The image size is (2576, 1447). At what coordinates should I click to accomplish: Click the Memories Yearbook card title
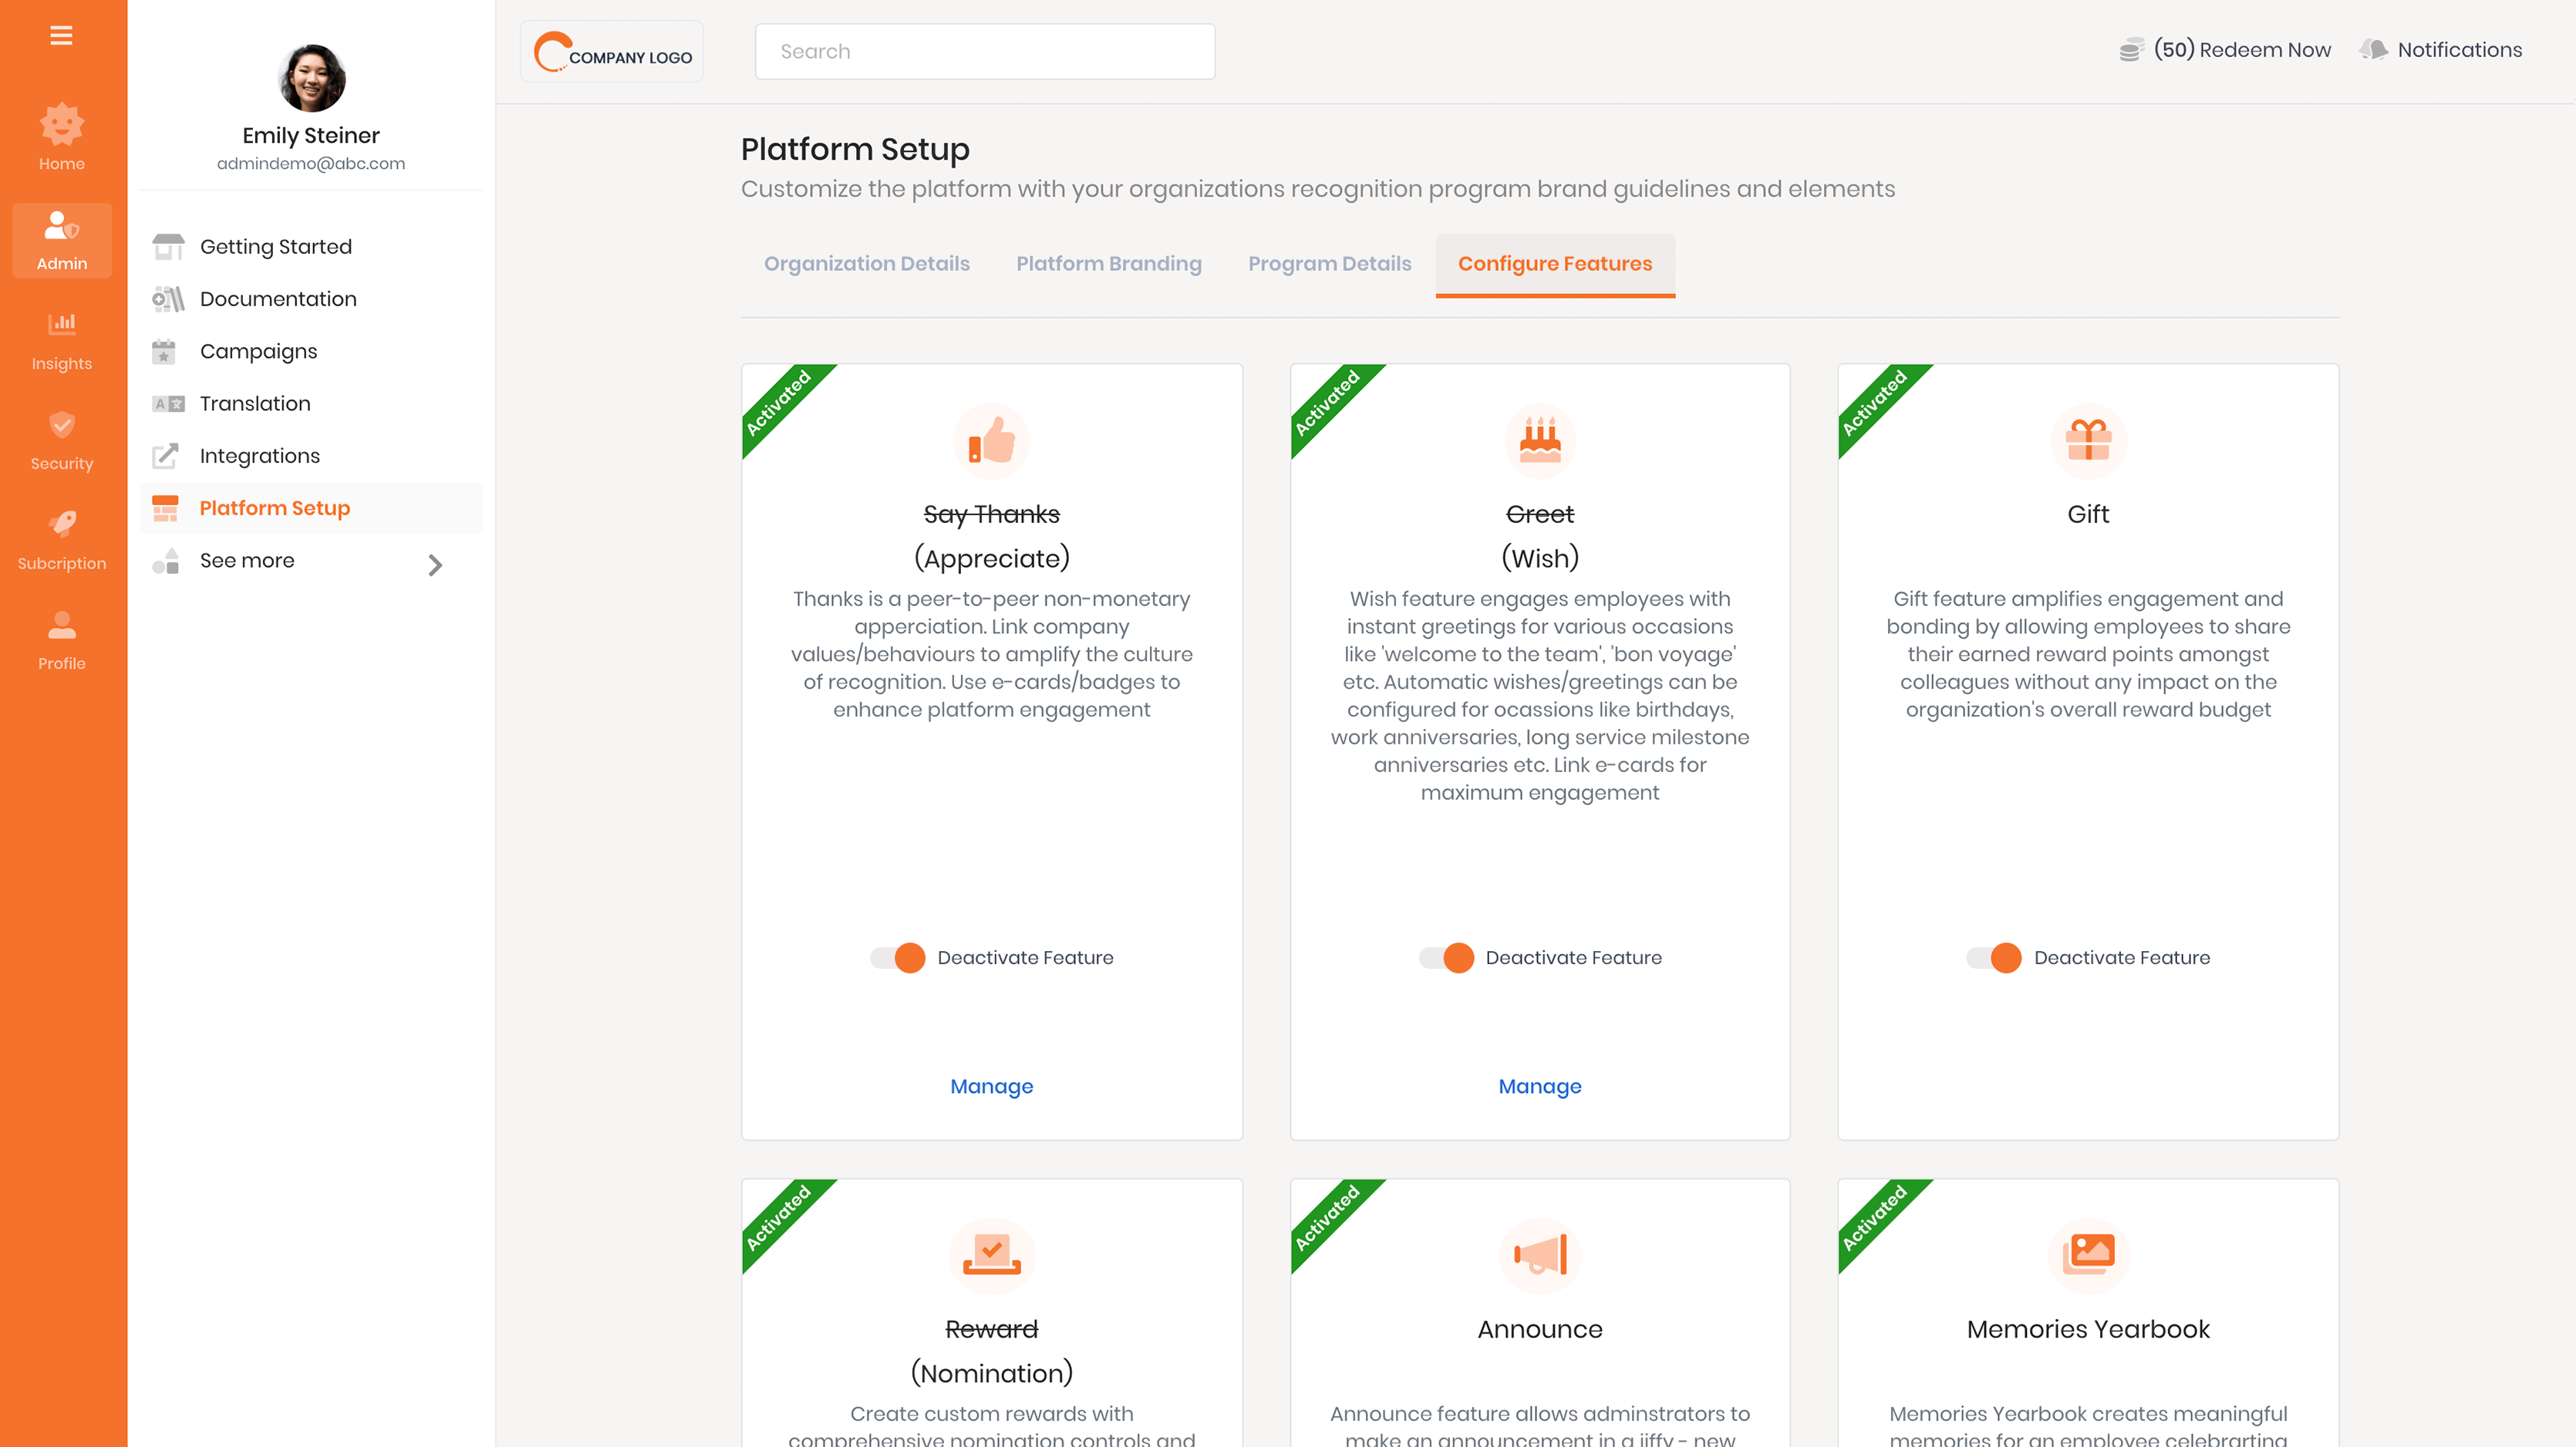pos(2088,1329)
